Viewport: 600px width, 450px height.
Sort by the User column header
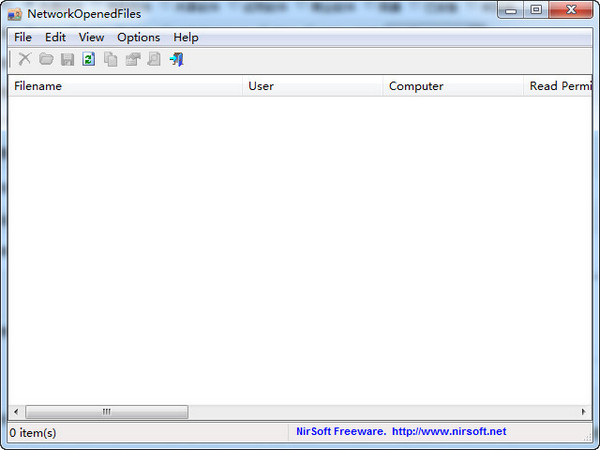click(313, 86)
